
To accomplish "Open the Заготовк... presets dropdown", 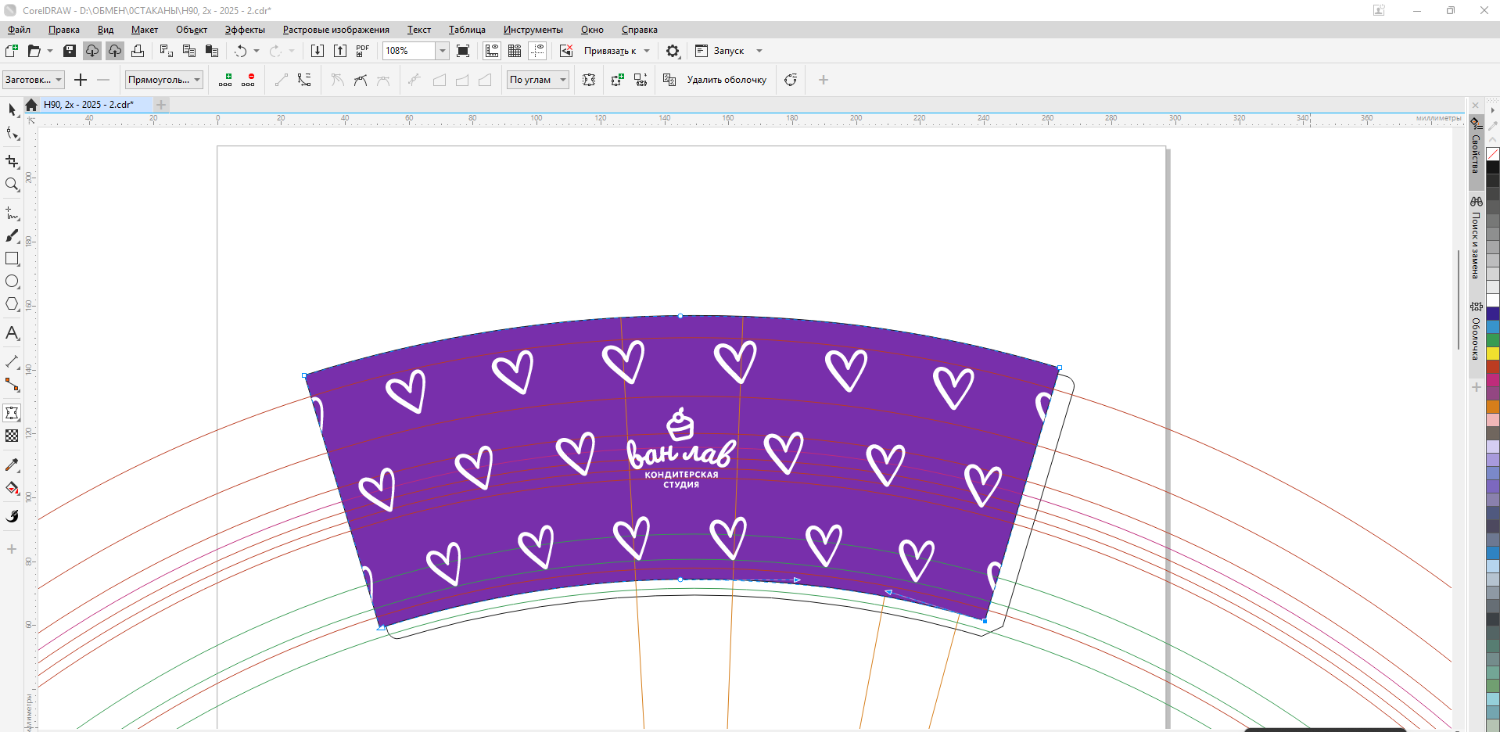I will pos(34,80).
